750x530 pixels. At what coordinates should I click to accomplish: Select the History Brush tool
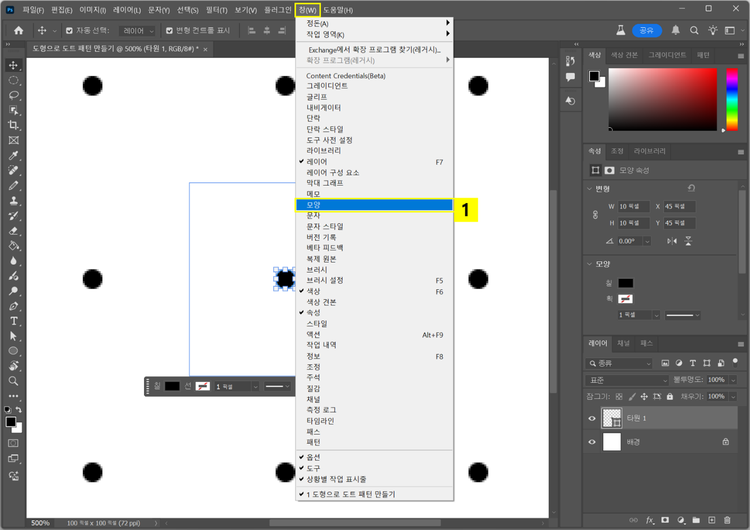pos(13,216)
